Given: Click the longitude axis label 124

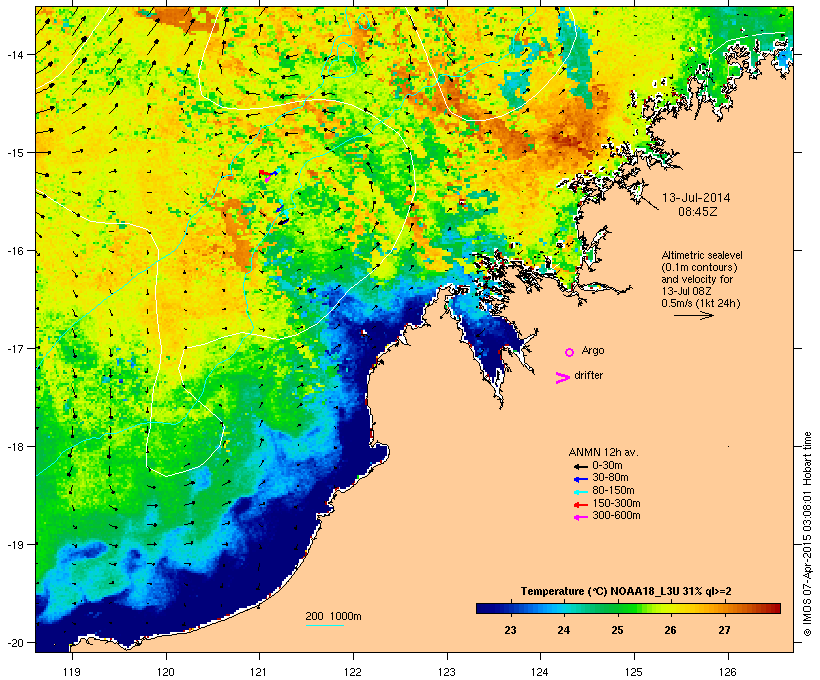Looking at the screenshot, I should pyautogui.click(x=541, y=672).
